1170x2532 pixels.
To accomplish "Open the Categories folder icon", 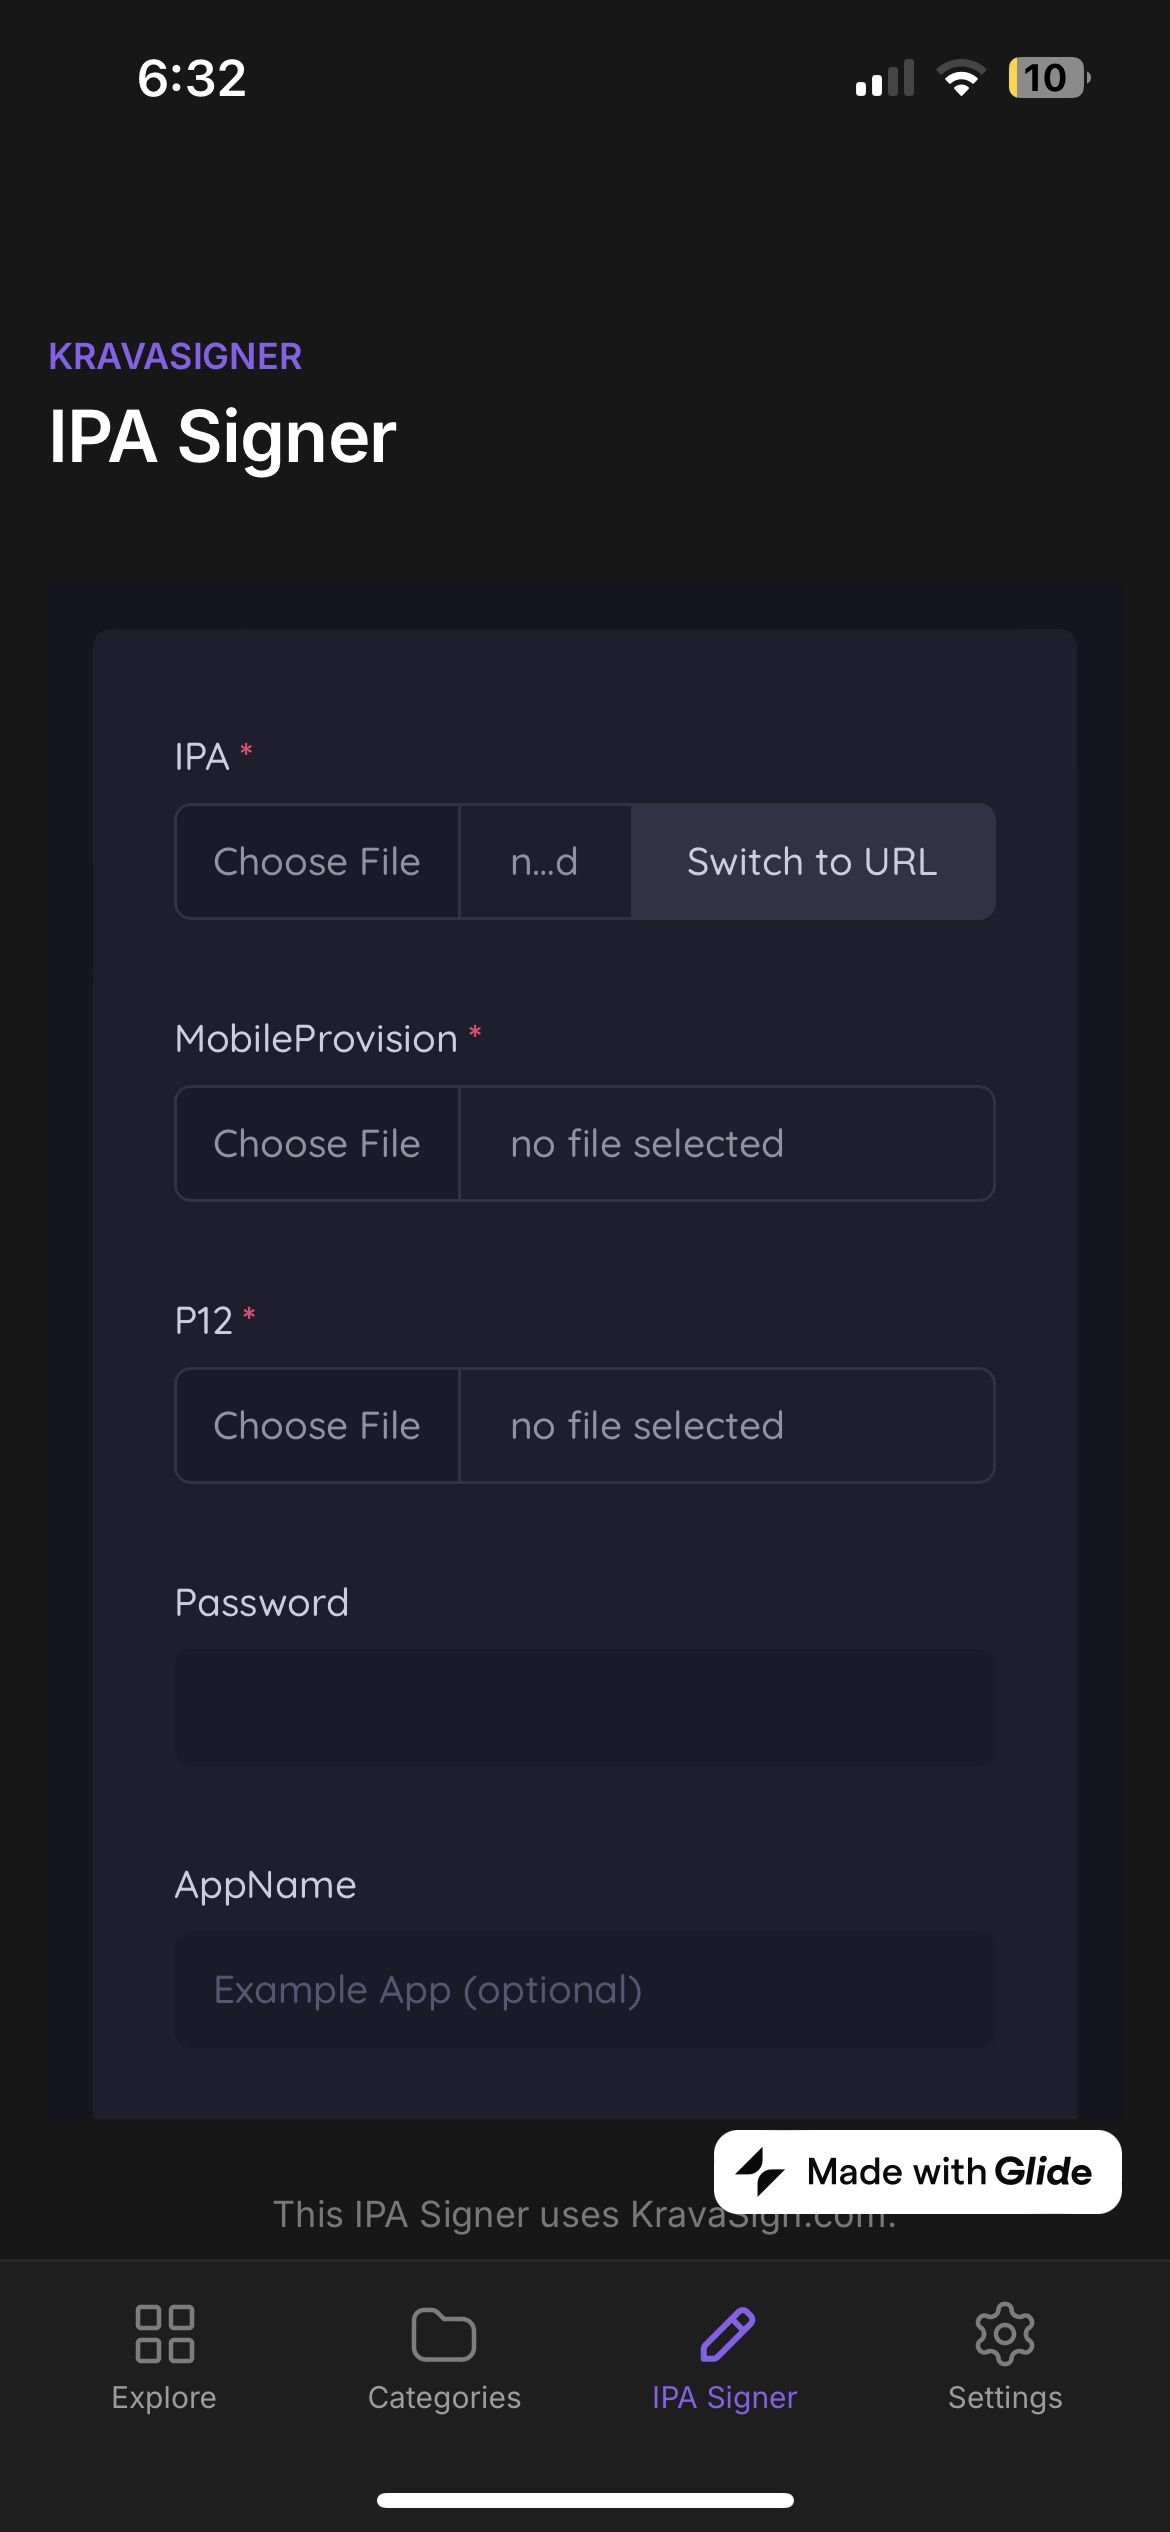I will 444,2334.
